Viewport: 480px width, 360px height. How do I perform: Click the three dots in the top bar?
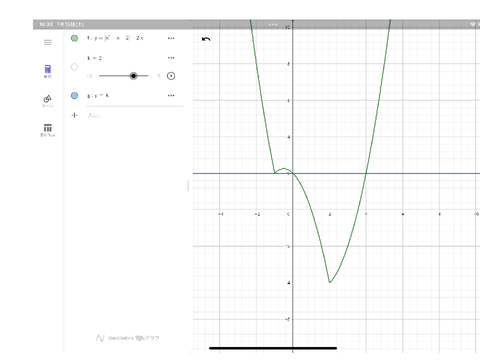click(273, 24)
